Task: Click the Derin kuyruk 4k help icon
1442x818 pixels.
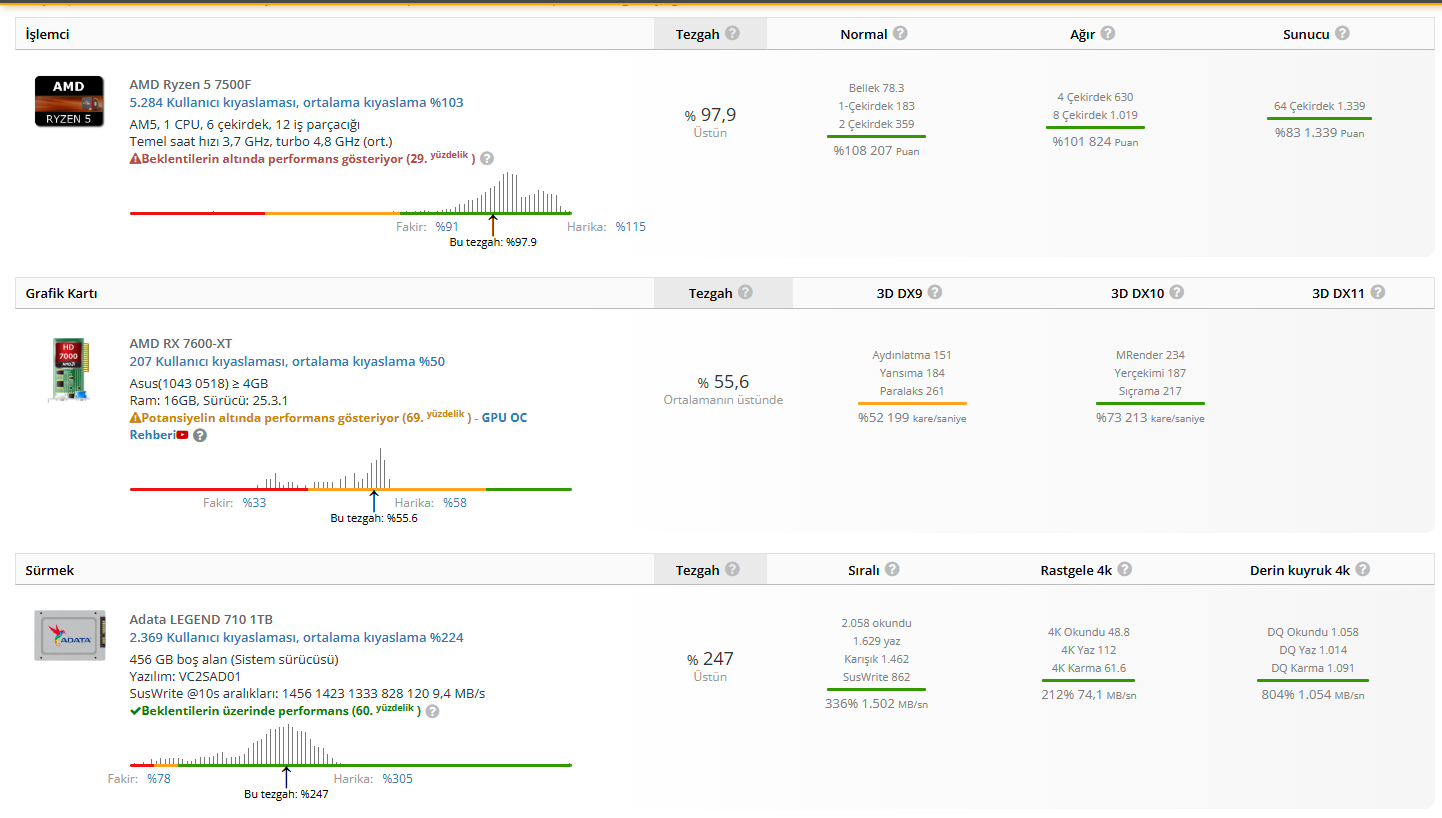Action: [1362, 569]
